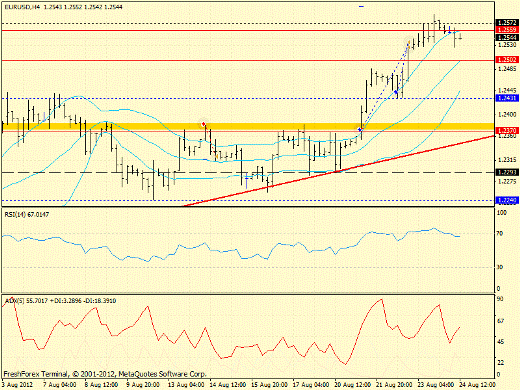520x390 pixels.
Task: Click the 7 Aug 04:00 time label
Action: [x=60, y=385]
